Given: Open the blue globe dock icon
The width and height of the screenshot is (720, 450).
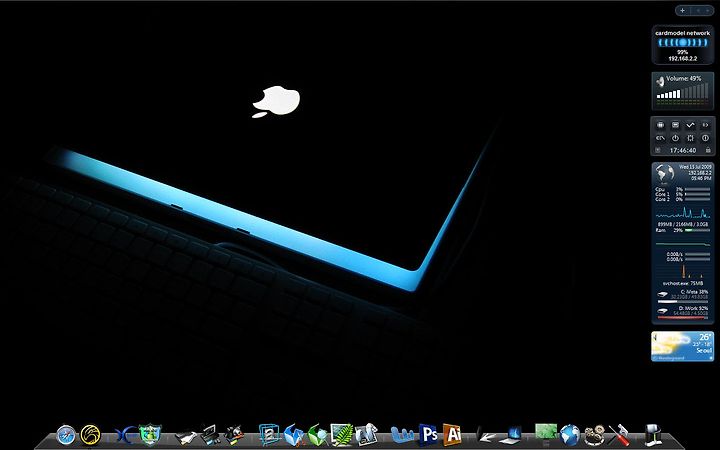Looking at the screenshot, I should coord(570,435).
